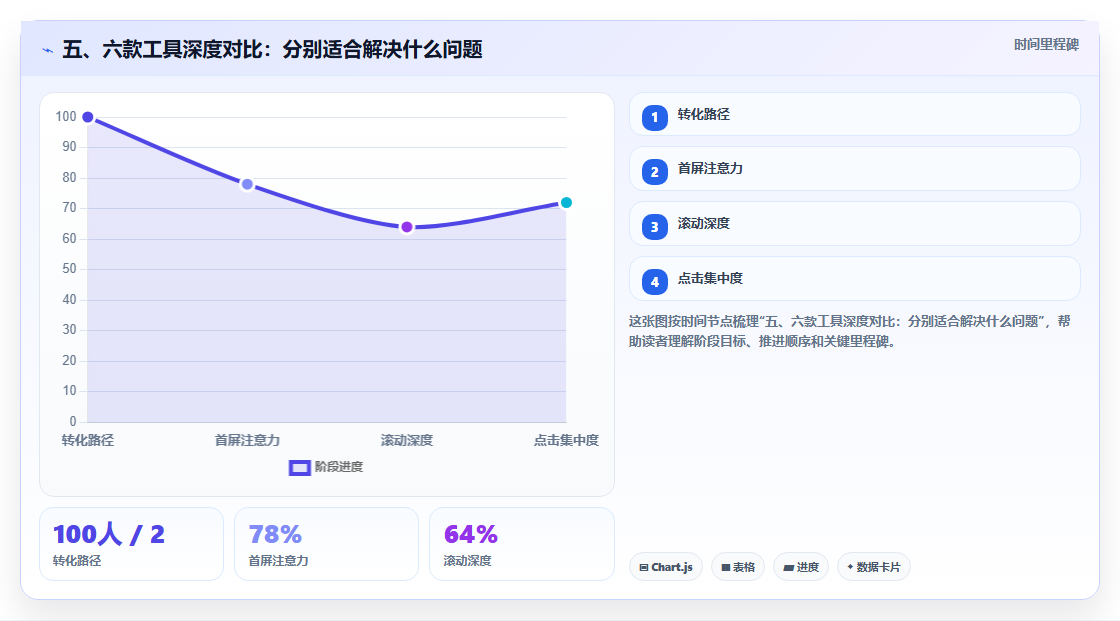Click the 点击集中度 x-axis label
1120x621 pixels.
566,440
